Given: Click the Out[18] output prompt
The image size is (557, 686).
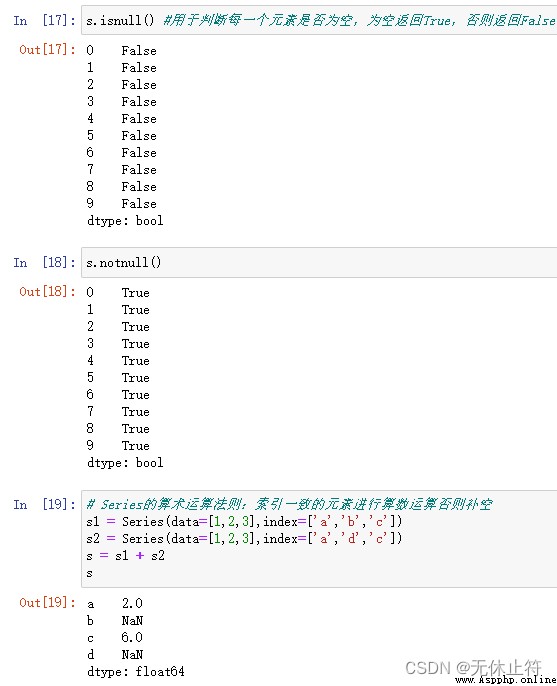Looking at the screenshot, I should point(47,291).
